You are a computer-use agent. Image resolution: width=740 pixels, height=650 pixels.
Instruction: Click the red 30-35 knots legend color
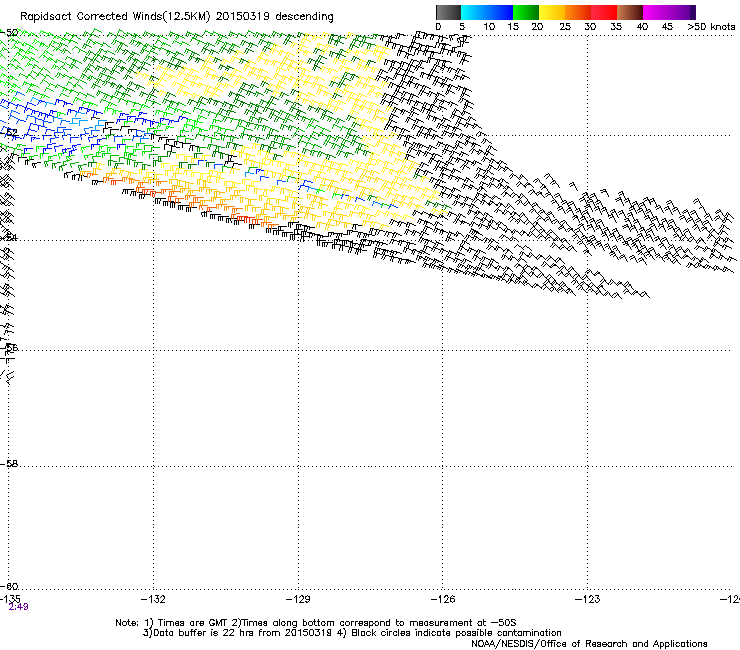(604, 12)
